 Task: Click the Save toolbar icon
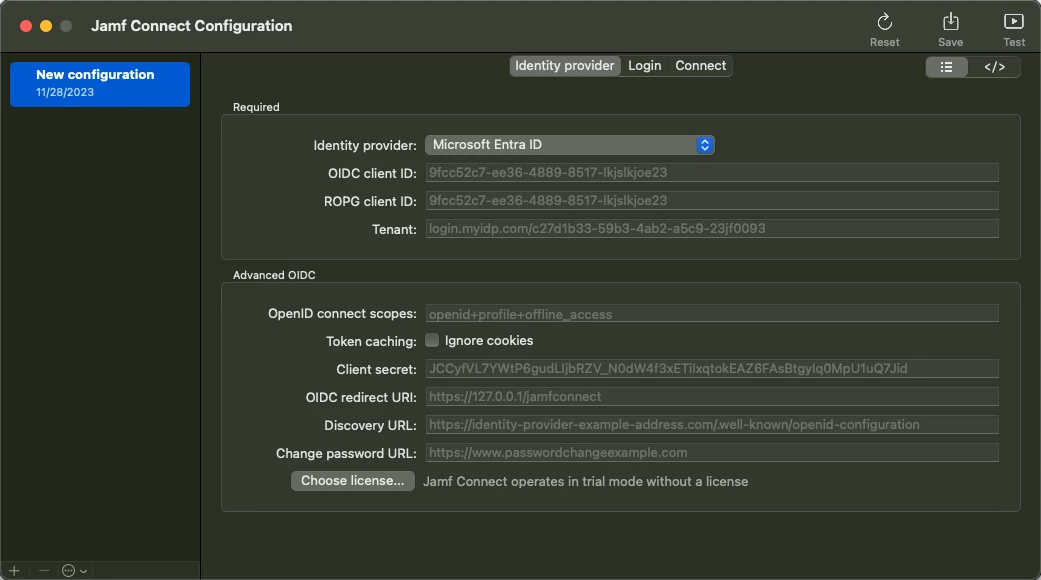(x=950, y=22)
